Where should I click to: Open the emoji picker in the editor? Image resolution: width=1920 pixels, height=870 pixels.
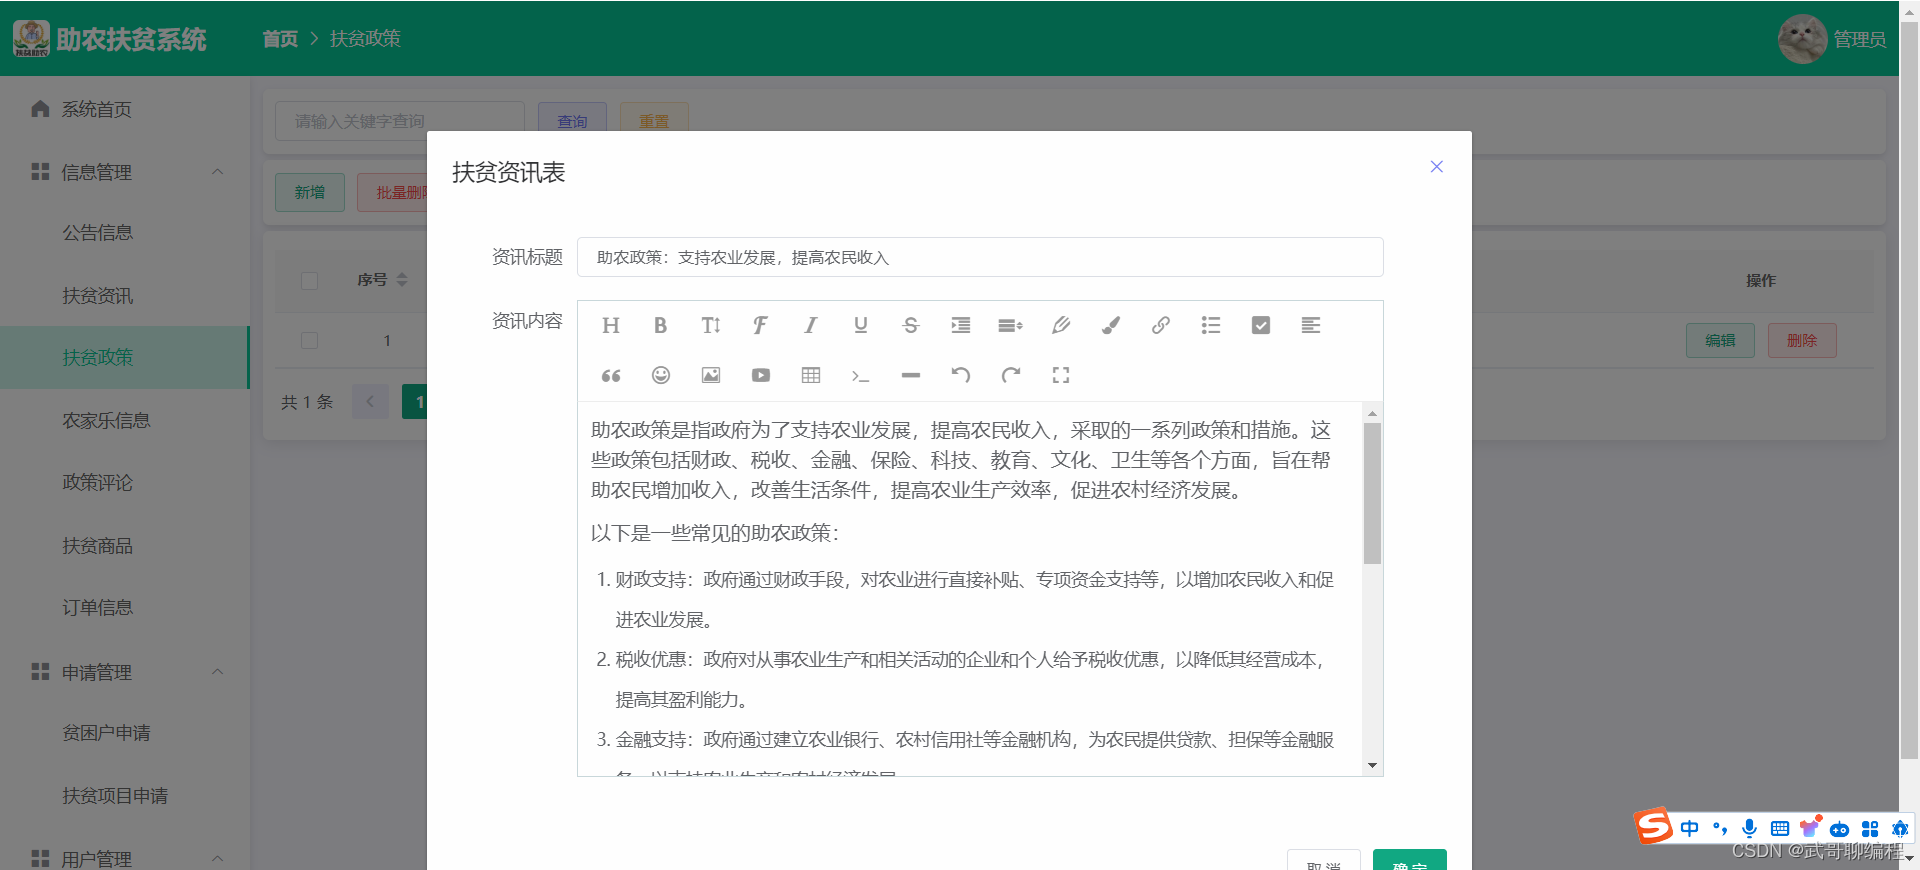click(x=660, y=375)
